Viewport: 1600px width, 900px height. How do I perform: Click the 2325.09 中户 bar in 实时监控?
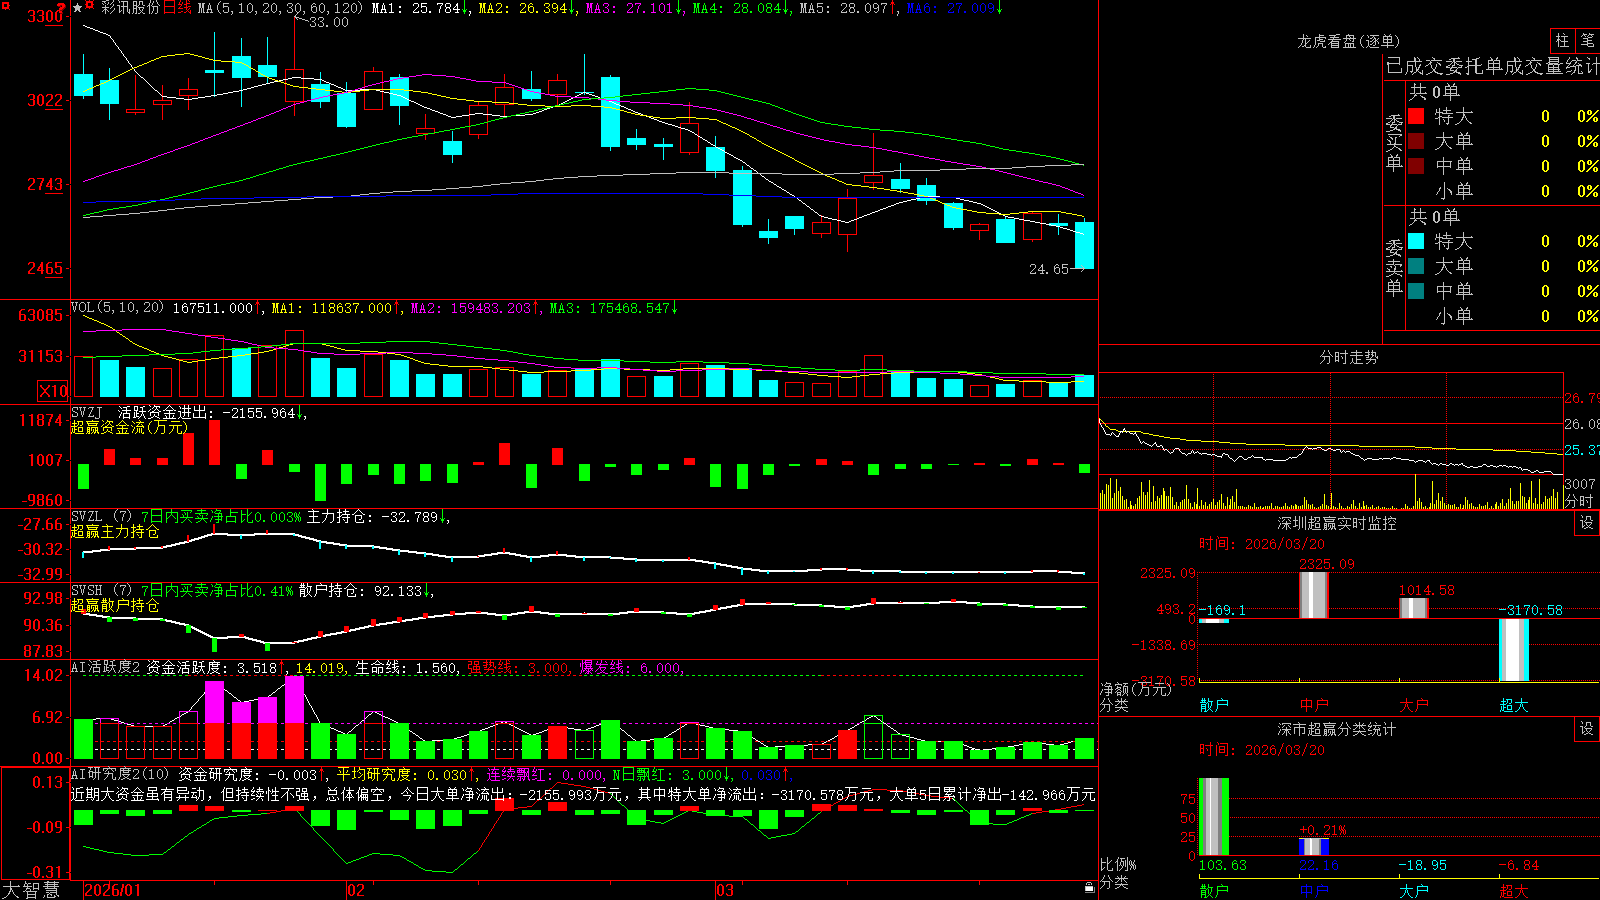1313,595
